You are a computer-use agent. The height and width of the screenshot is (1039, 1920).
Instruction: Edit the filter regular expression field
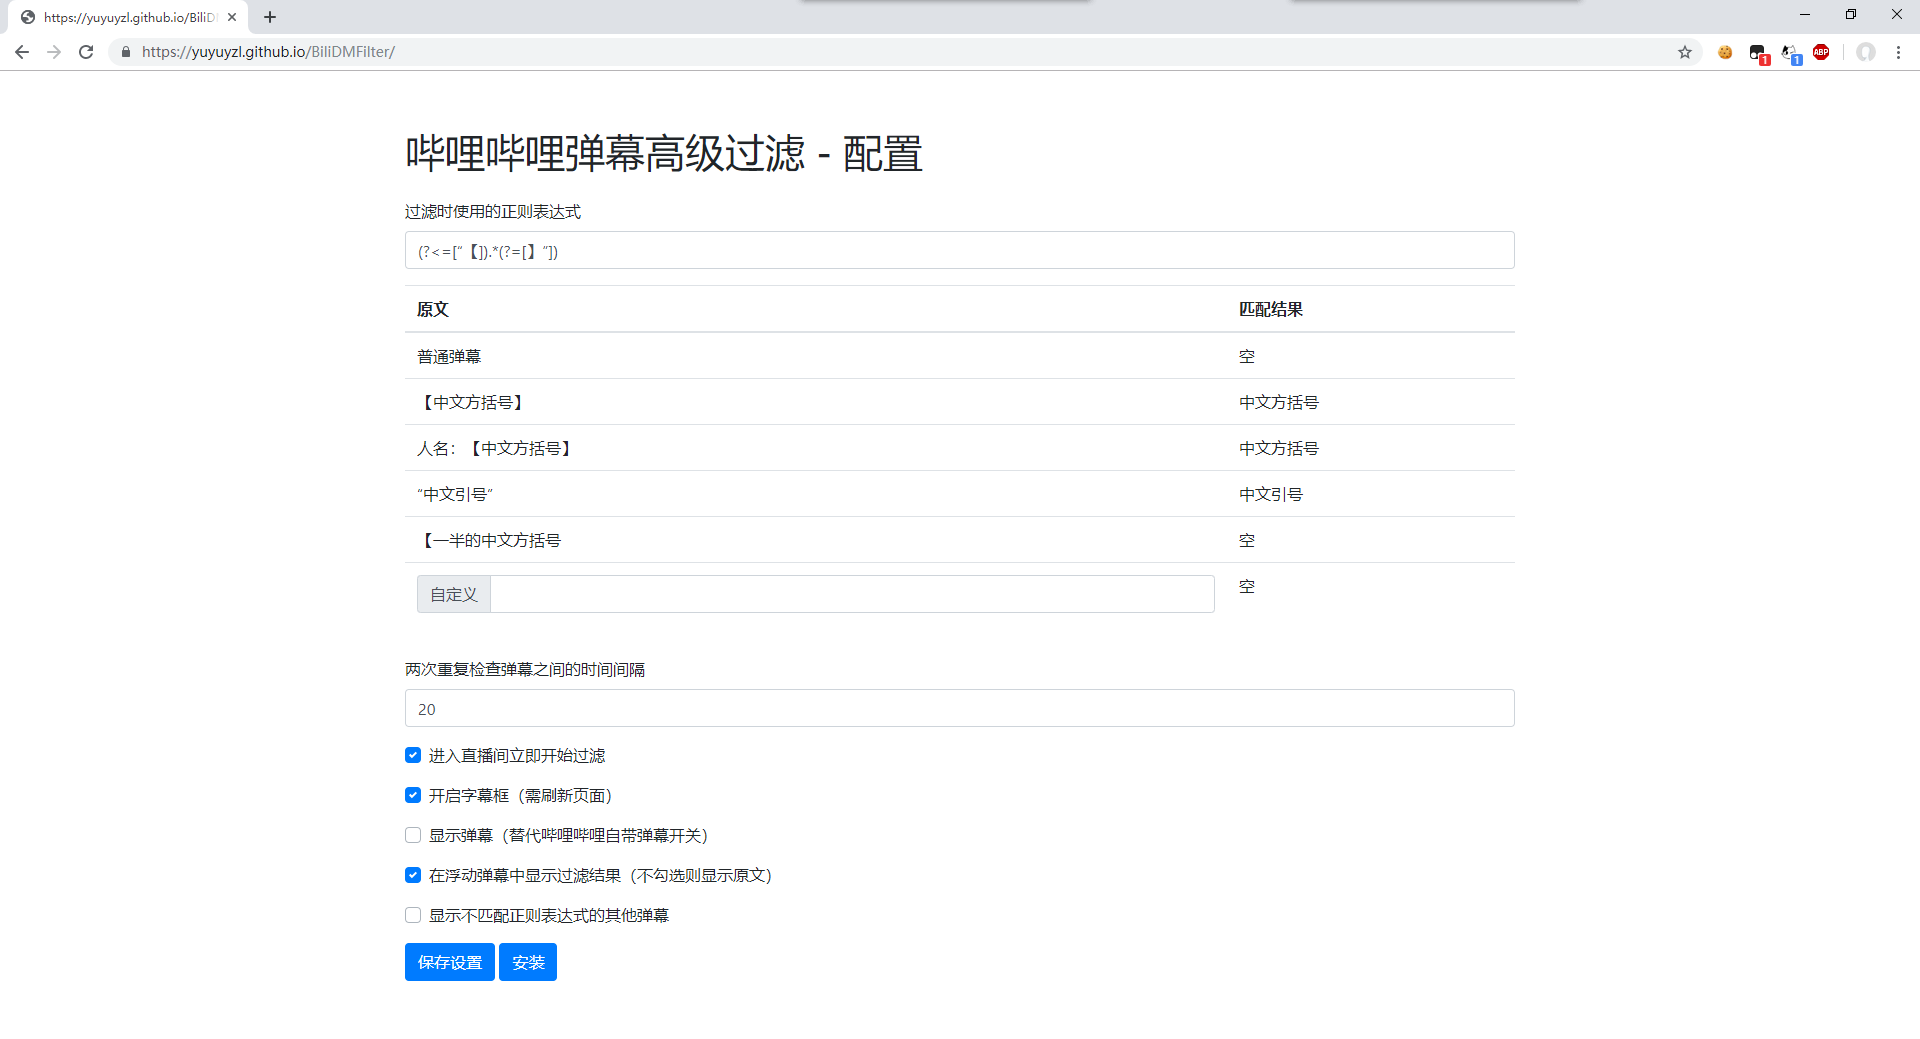960,250
